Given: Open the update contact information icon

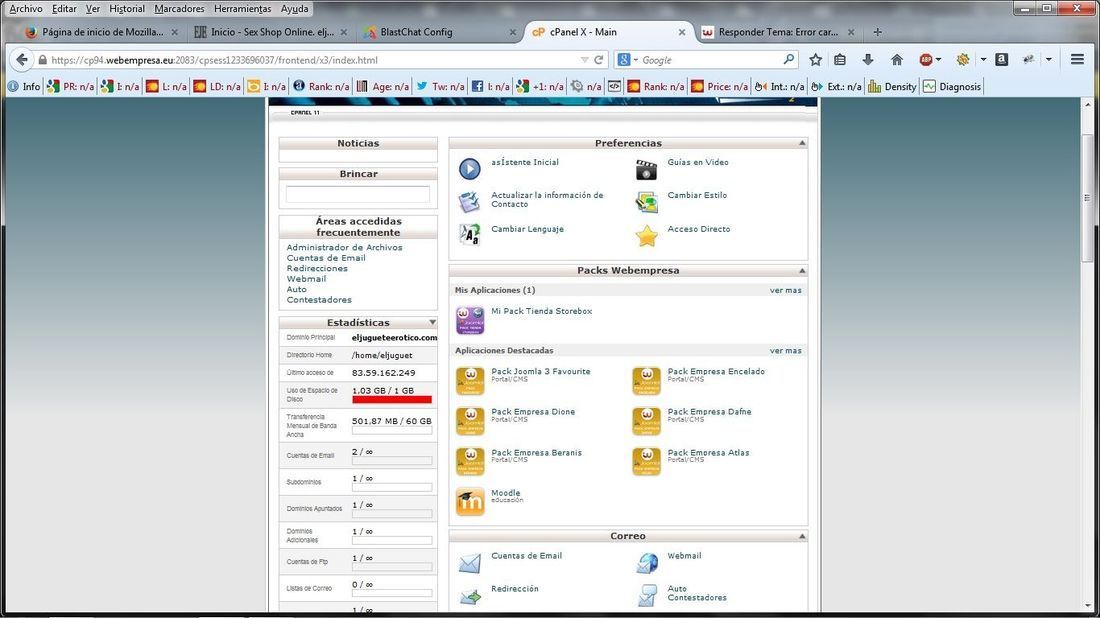Looking at the screenshot, I should [469, 202].
